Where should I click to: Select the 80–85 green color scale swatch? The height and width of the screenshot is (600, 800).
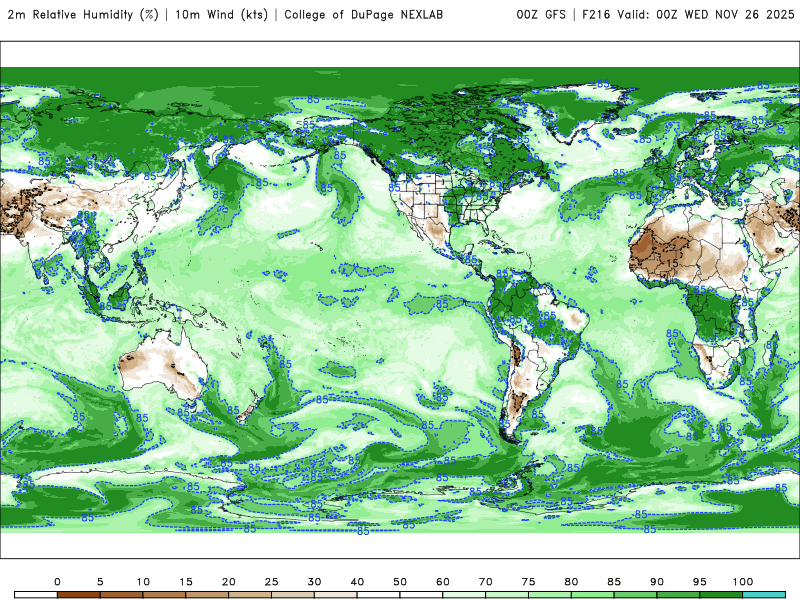593,595
